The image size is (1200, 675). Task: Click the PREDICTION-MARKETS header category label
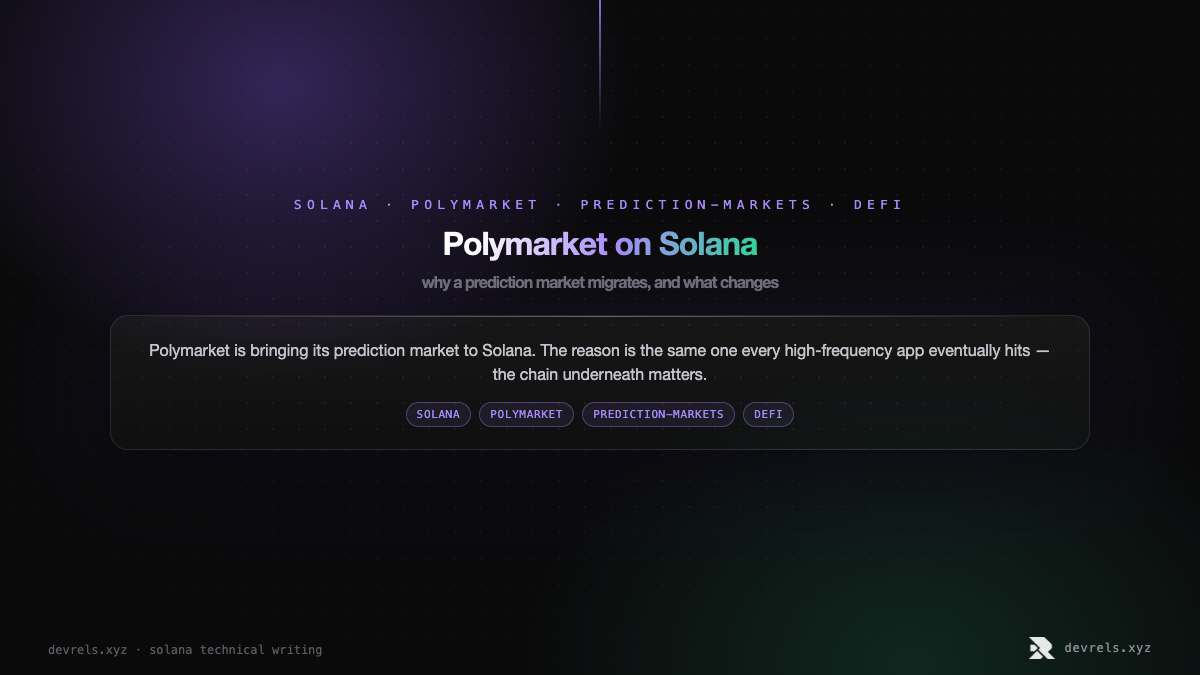point(697,204)
